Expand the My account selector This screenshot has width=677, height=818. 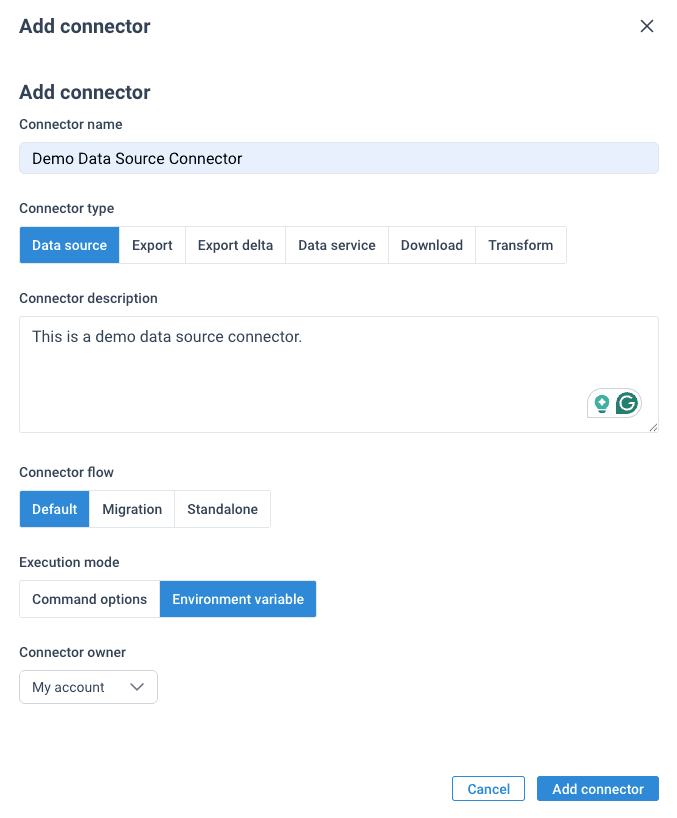point(137,687)
